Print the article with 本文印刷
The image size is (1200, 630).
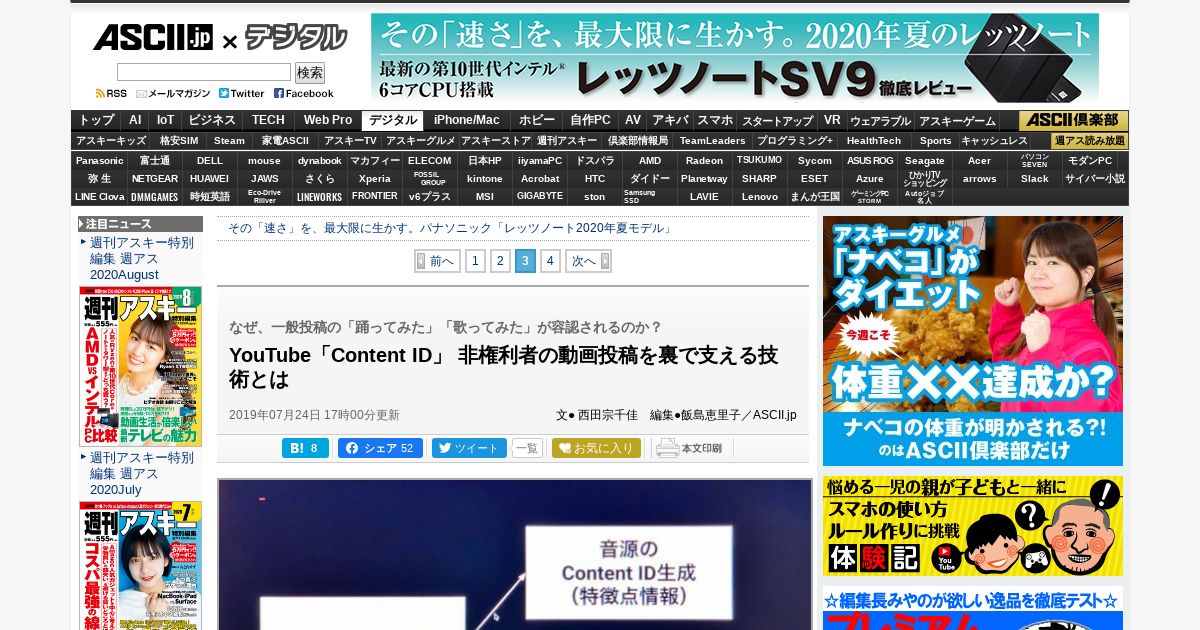click(x=690, y=448)
